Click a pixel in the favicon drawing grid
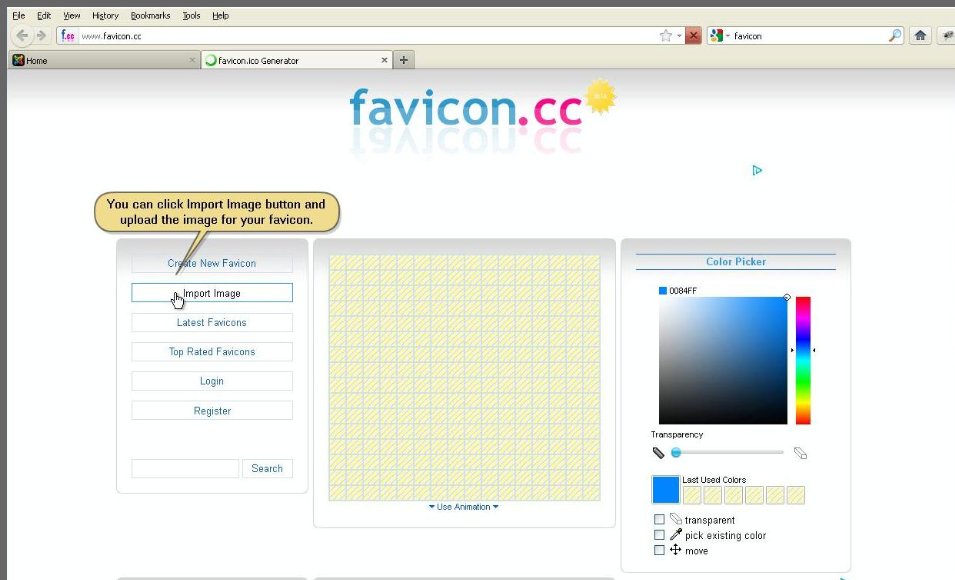Viewport: 955px width, 580px height. 464,378
